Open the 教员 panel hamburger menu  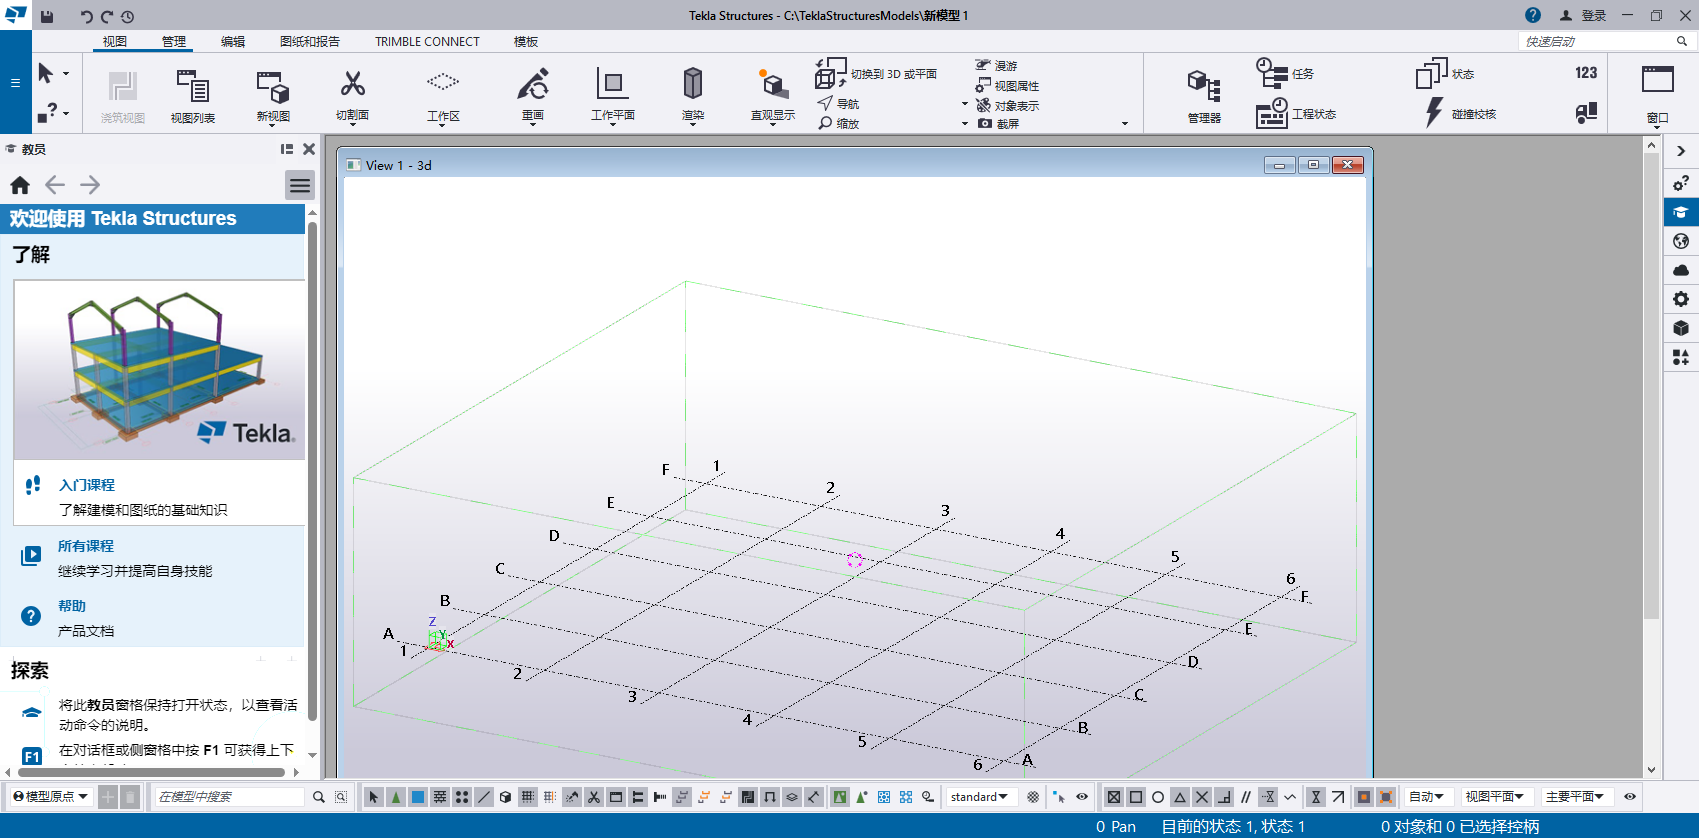[300, 185]
